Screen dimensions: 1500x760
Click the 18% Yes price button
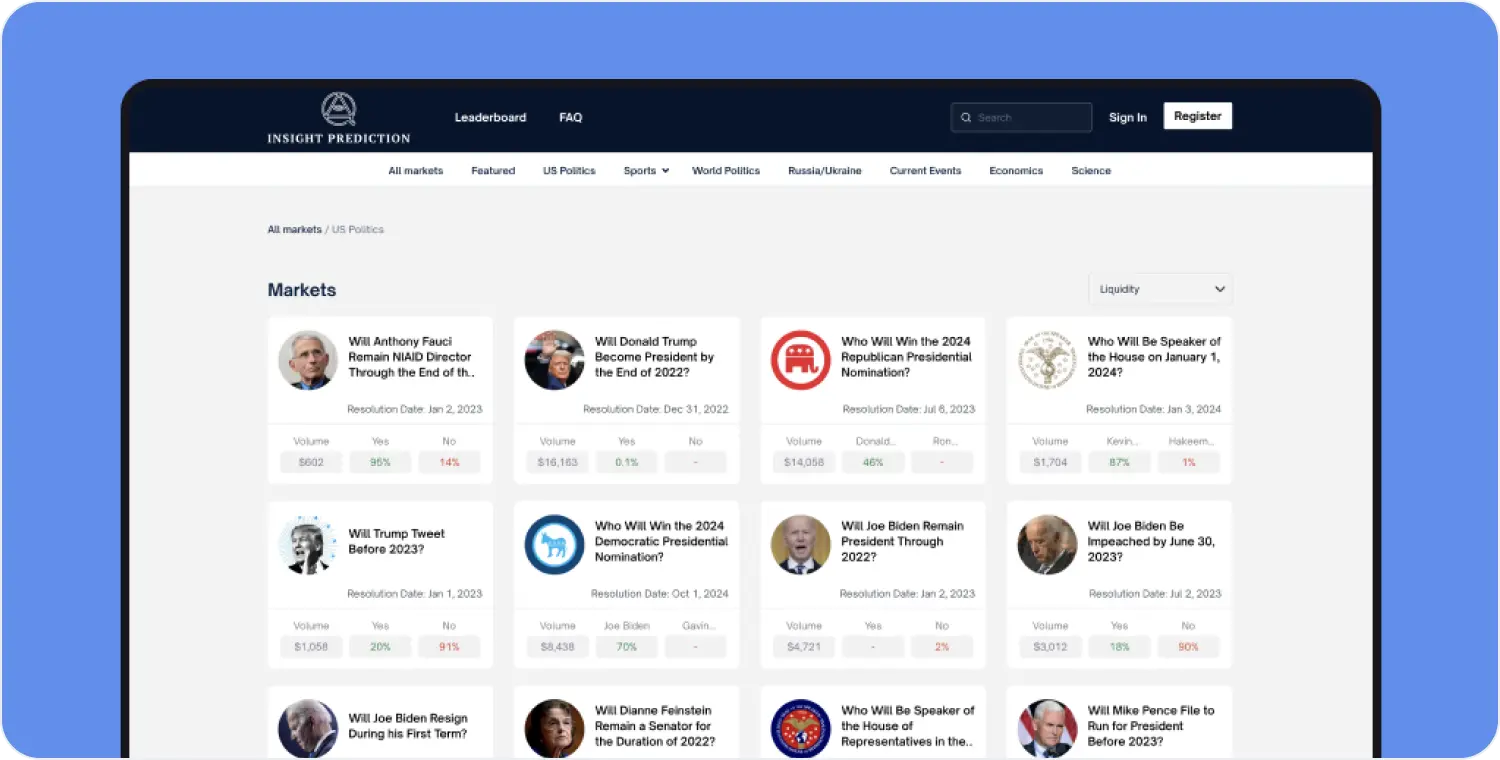pos(1119,647)
